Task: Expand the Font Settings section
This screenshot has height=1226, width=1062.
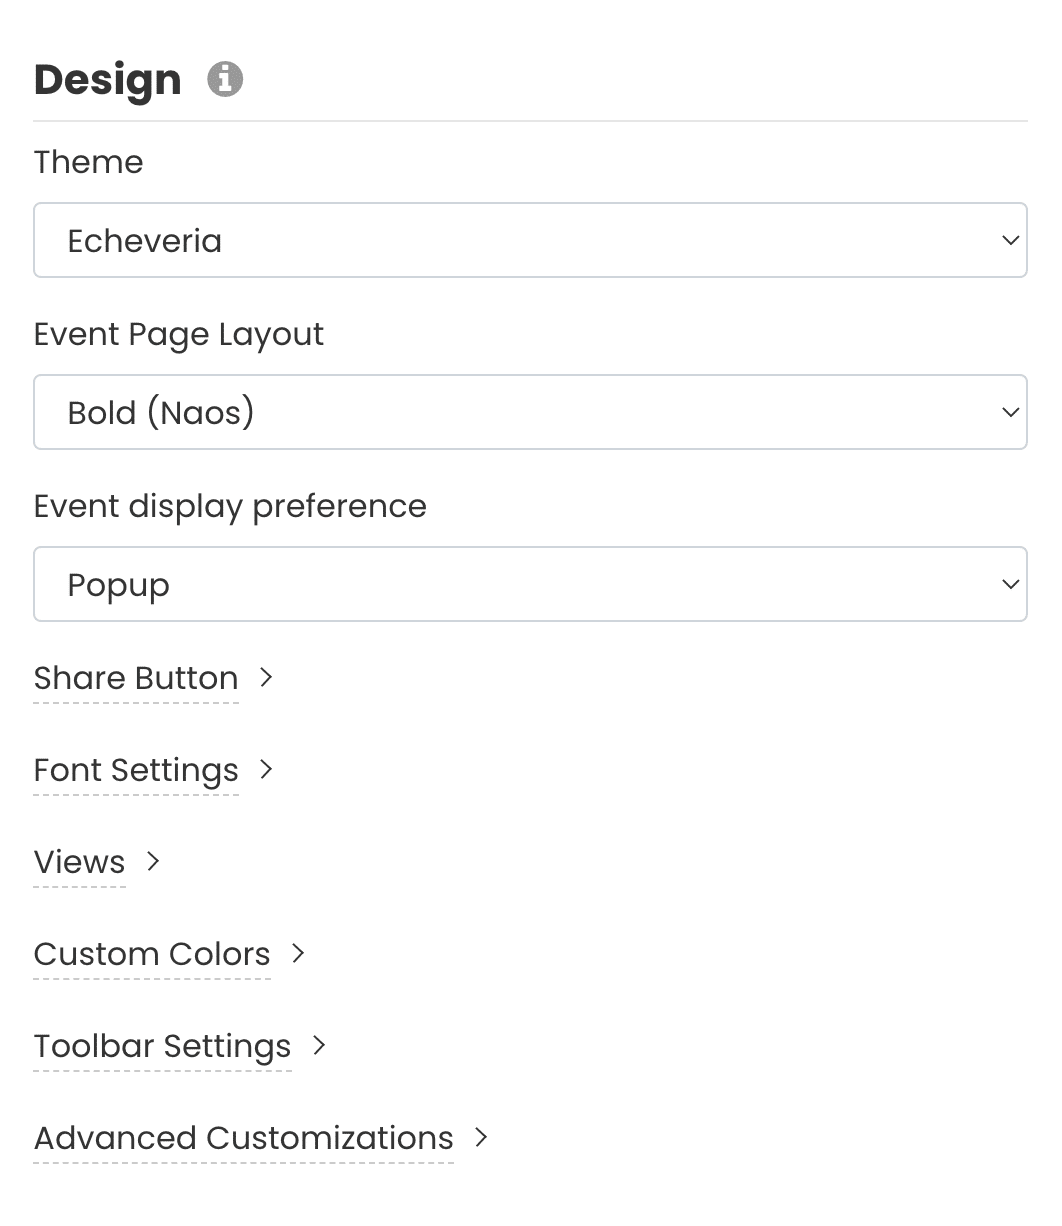Action: click(x=136, y=770)
